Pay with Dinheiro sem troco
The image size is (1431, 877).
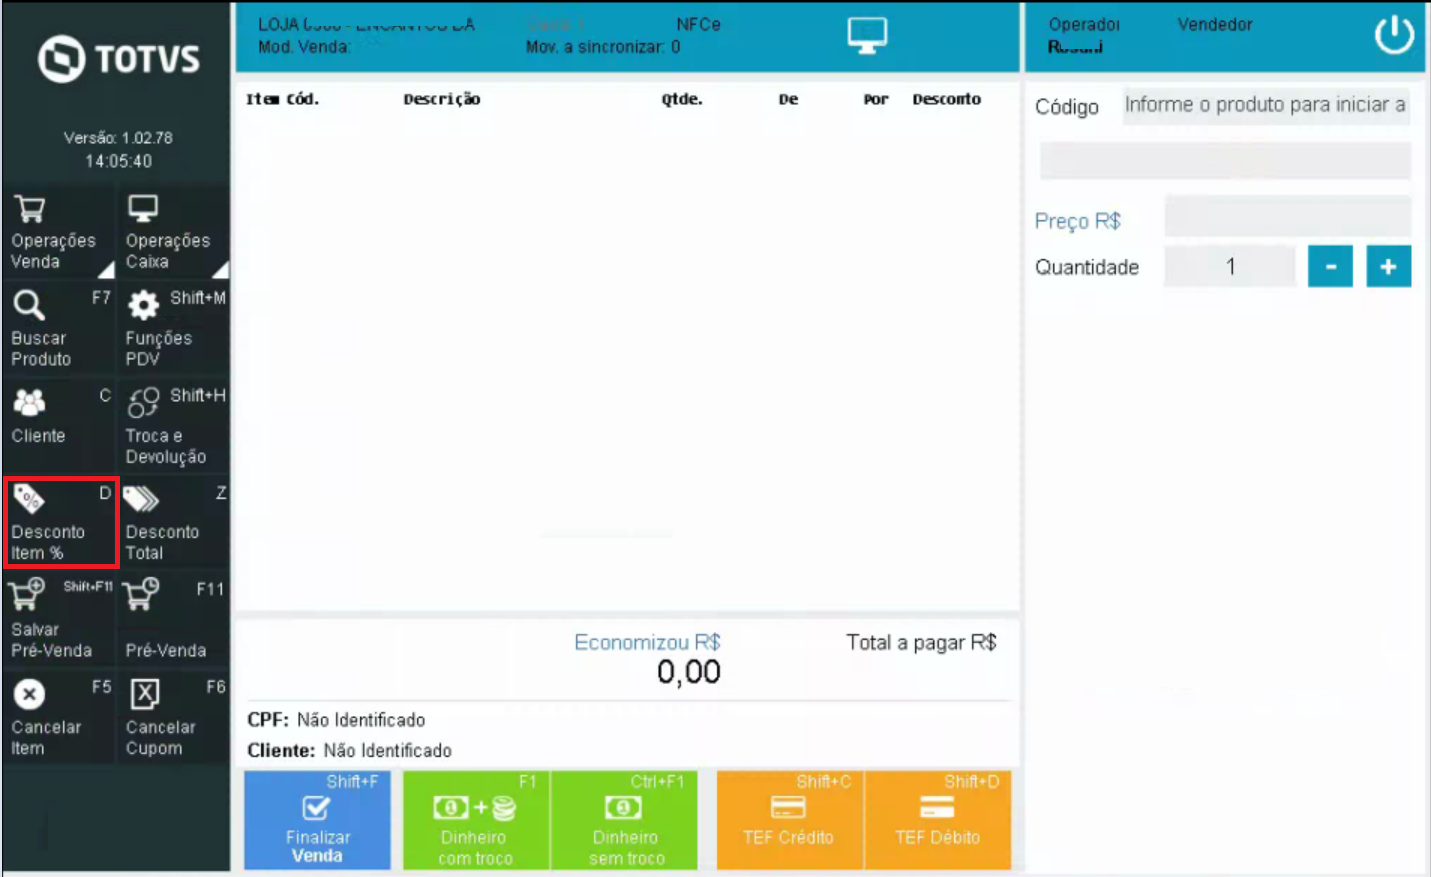[624, 819]
